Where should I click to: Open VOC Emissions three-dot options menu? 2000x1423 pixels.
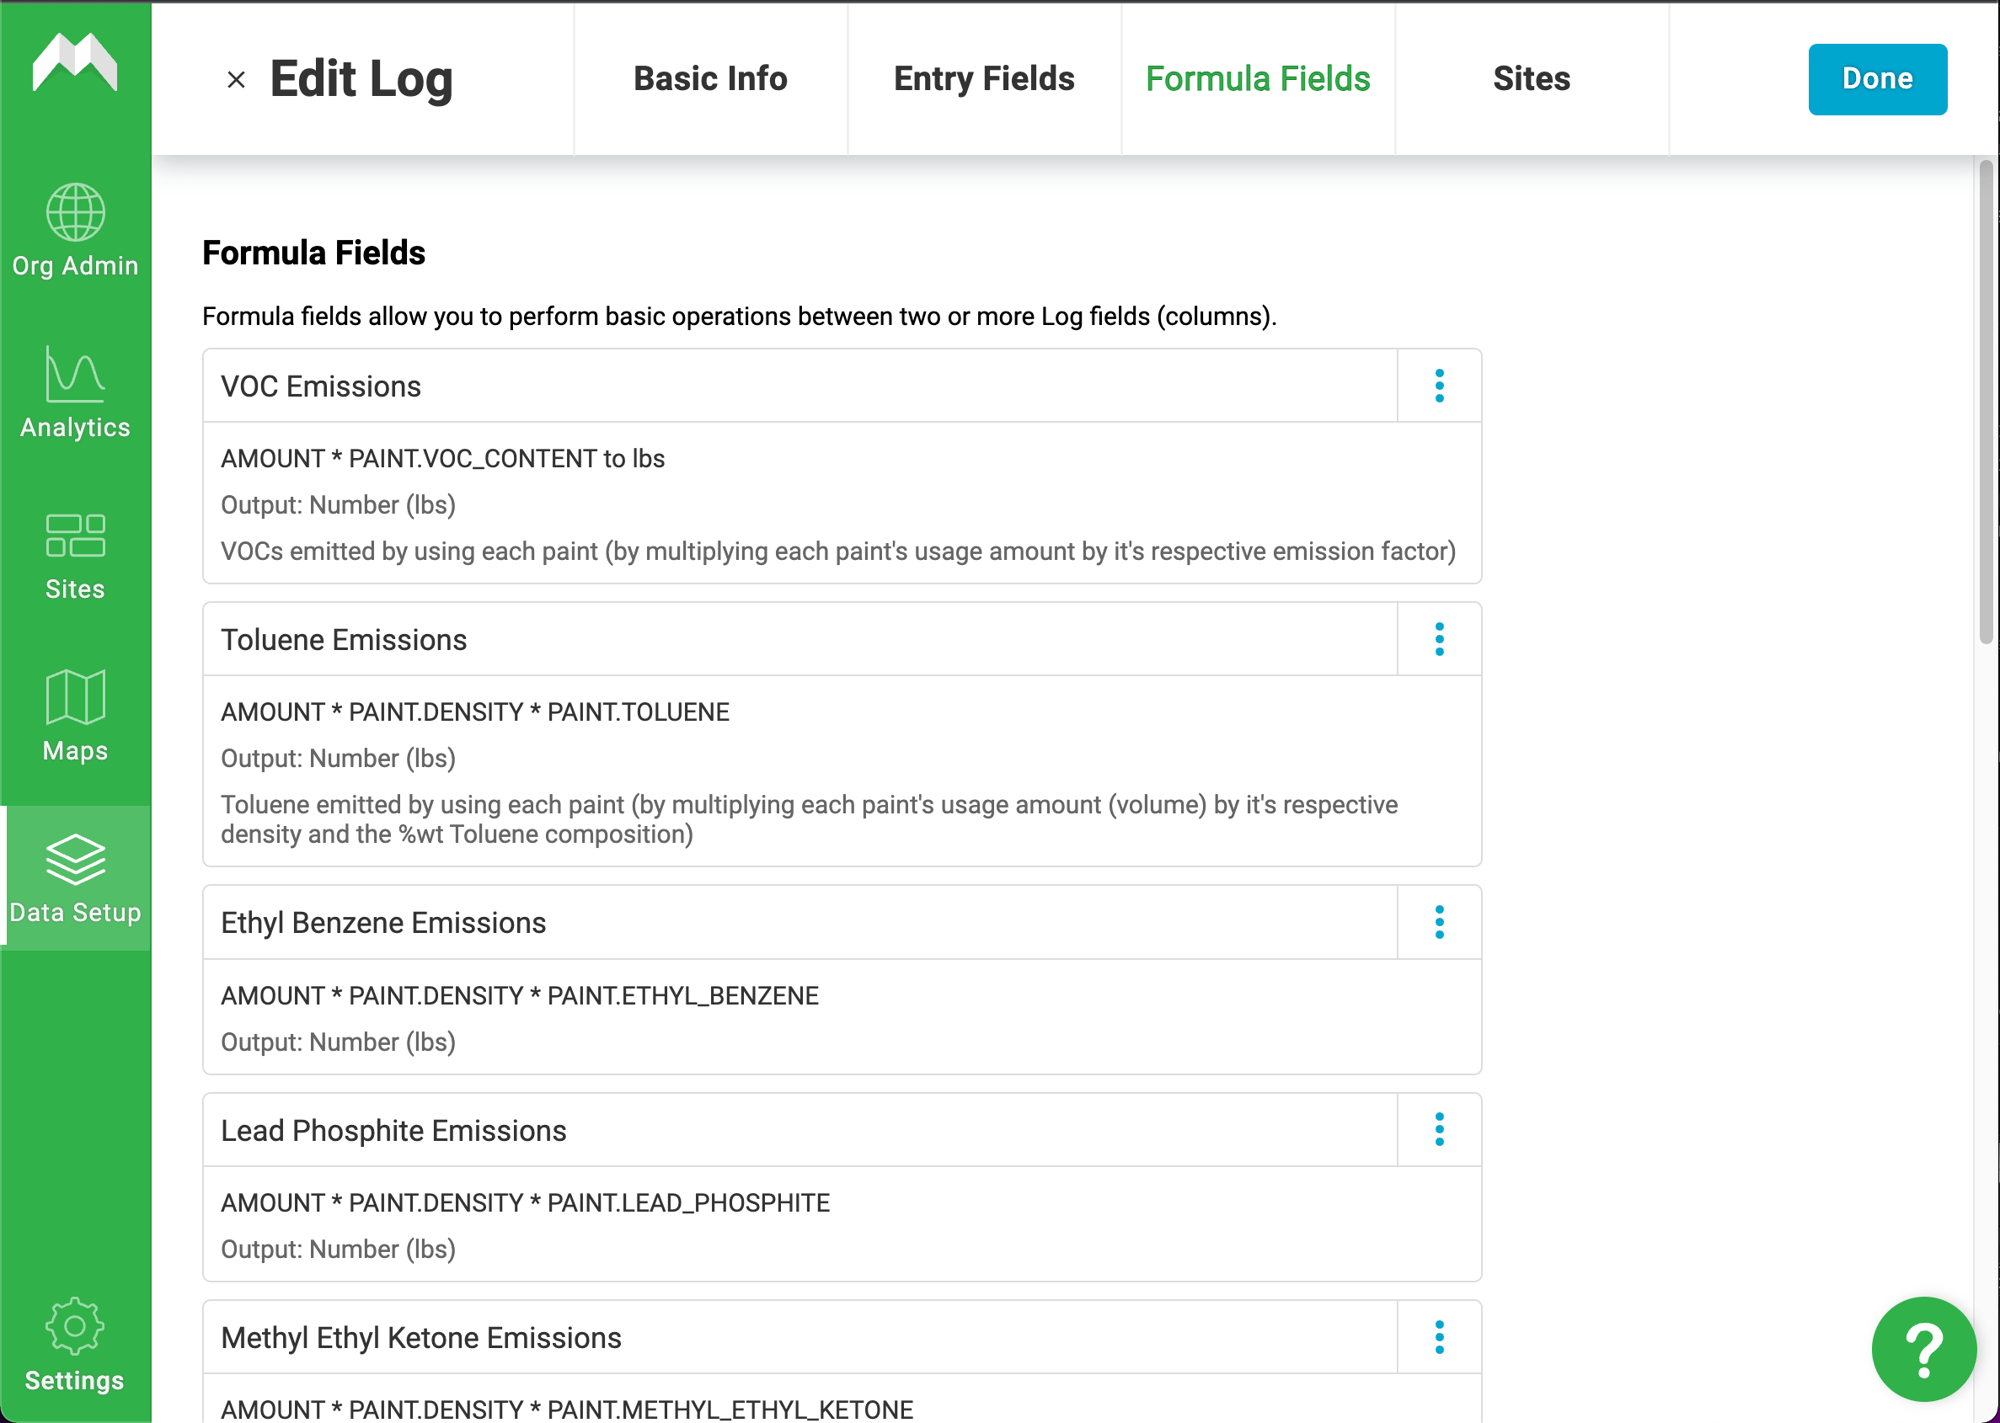(1439, 386)
